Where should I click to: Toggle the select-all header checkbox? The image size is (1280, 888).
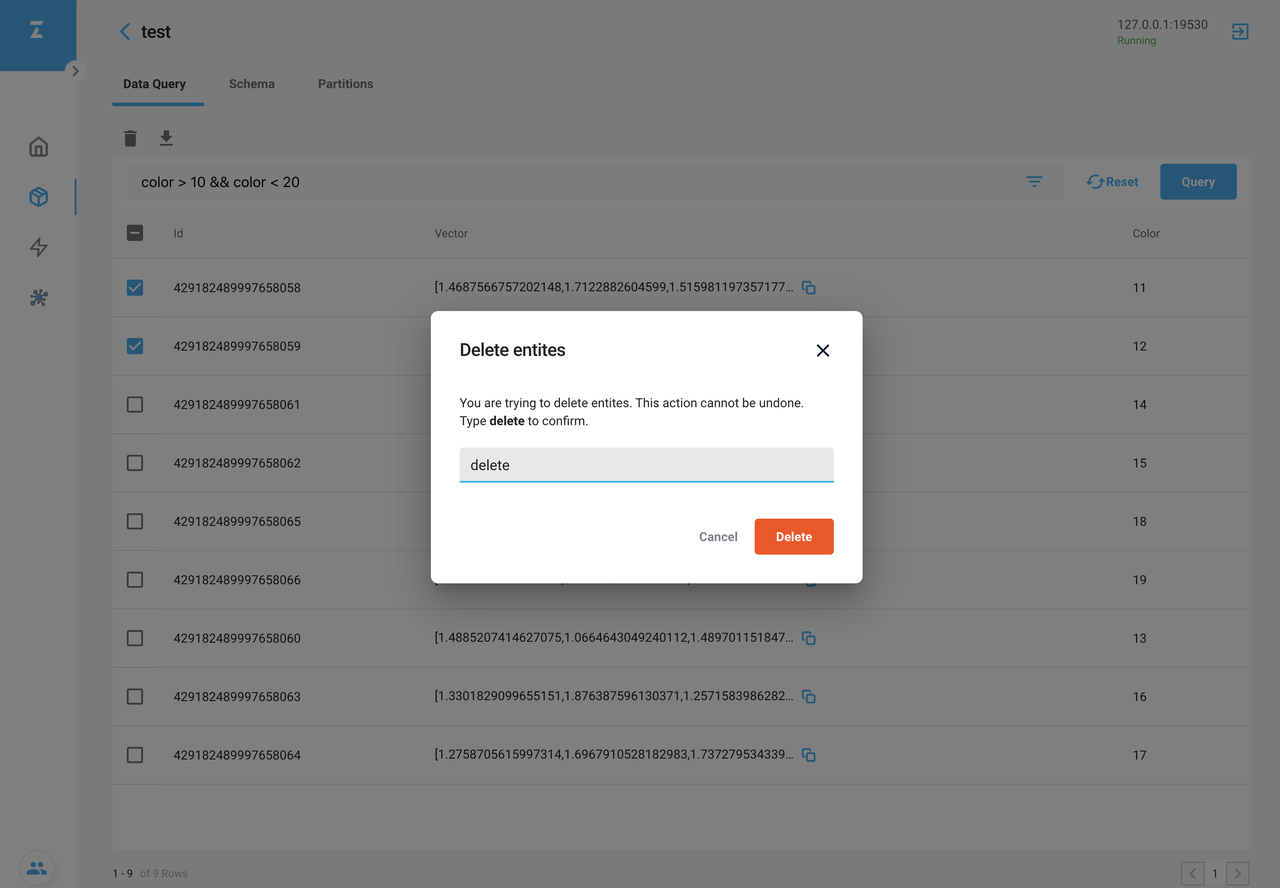[x=135, y=233]
